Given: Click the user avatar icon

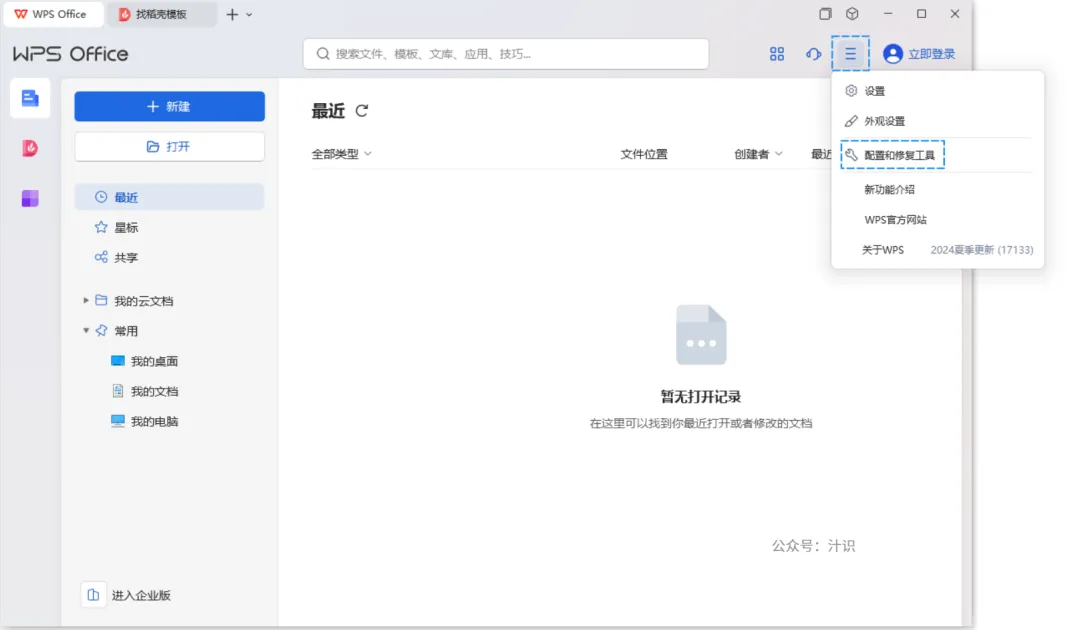Looking at the screenshot, I should (893, 54).
